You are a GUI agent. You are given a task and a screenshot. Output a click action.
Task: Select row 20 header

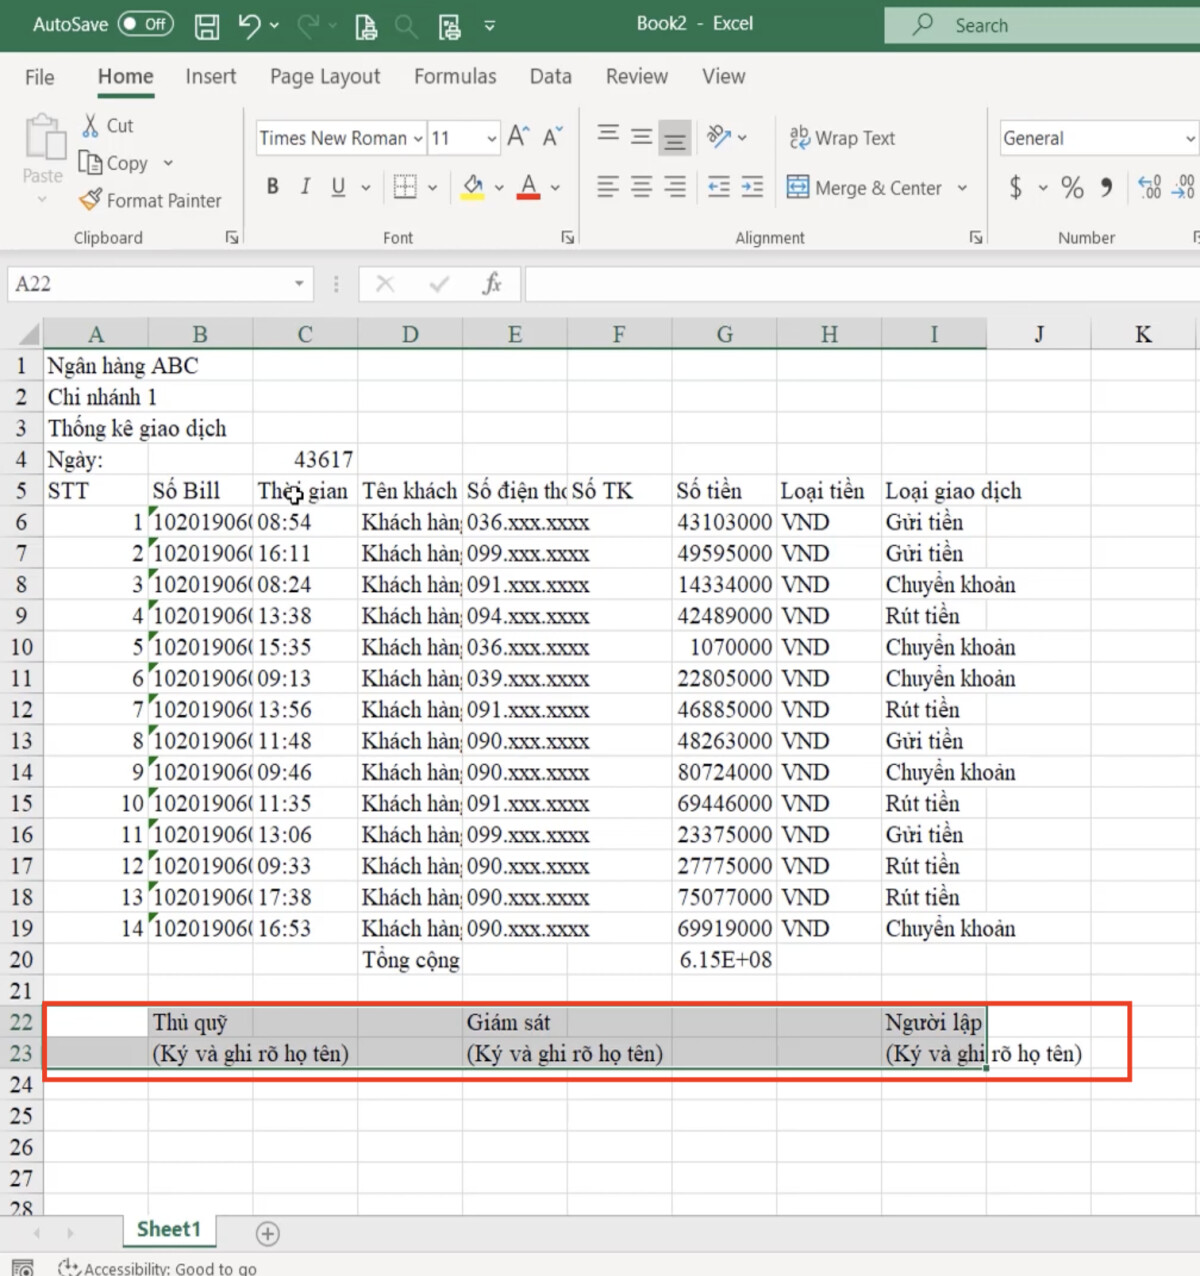[x=21, y=960]
